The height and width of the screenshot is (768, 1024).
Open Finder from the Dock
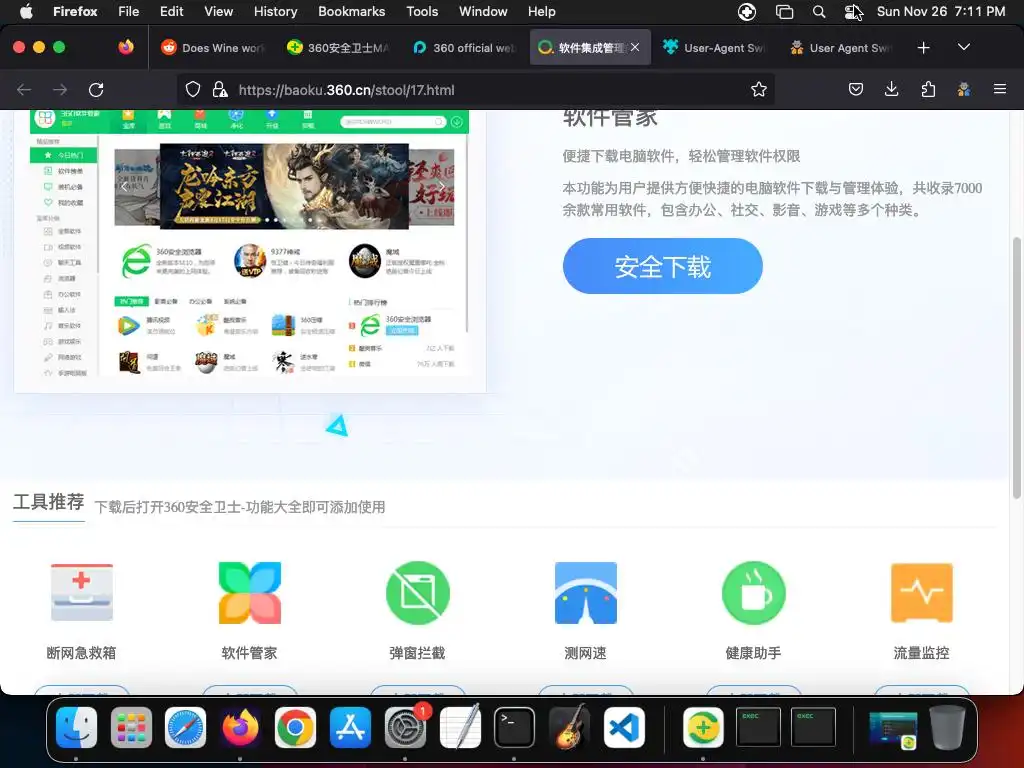point(76,727)
